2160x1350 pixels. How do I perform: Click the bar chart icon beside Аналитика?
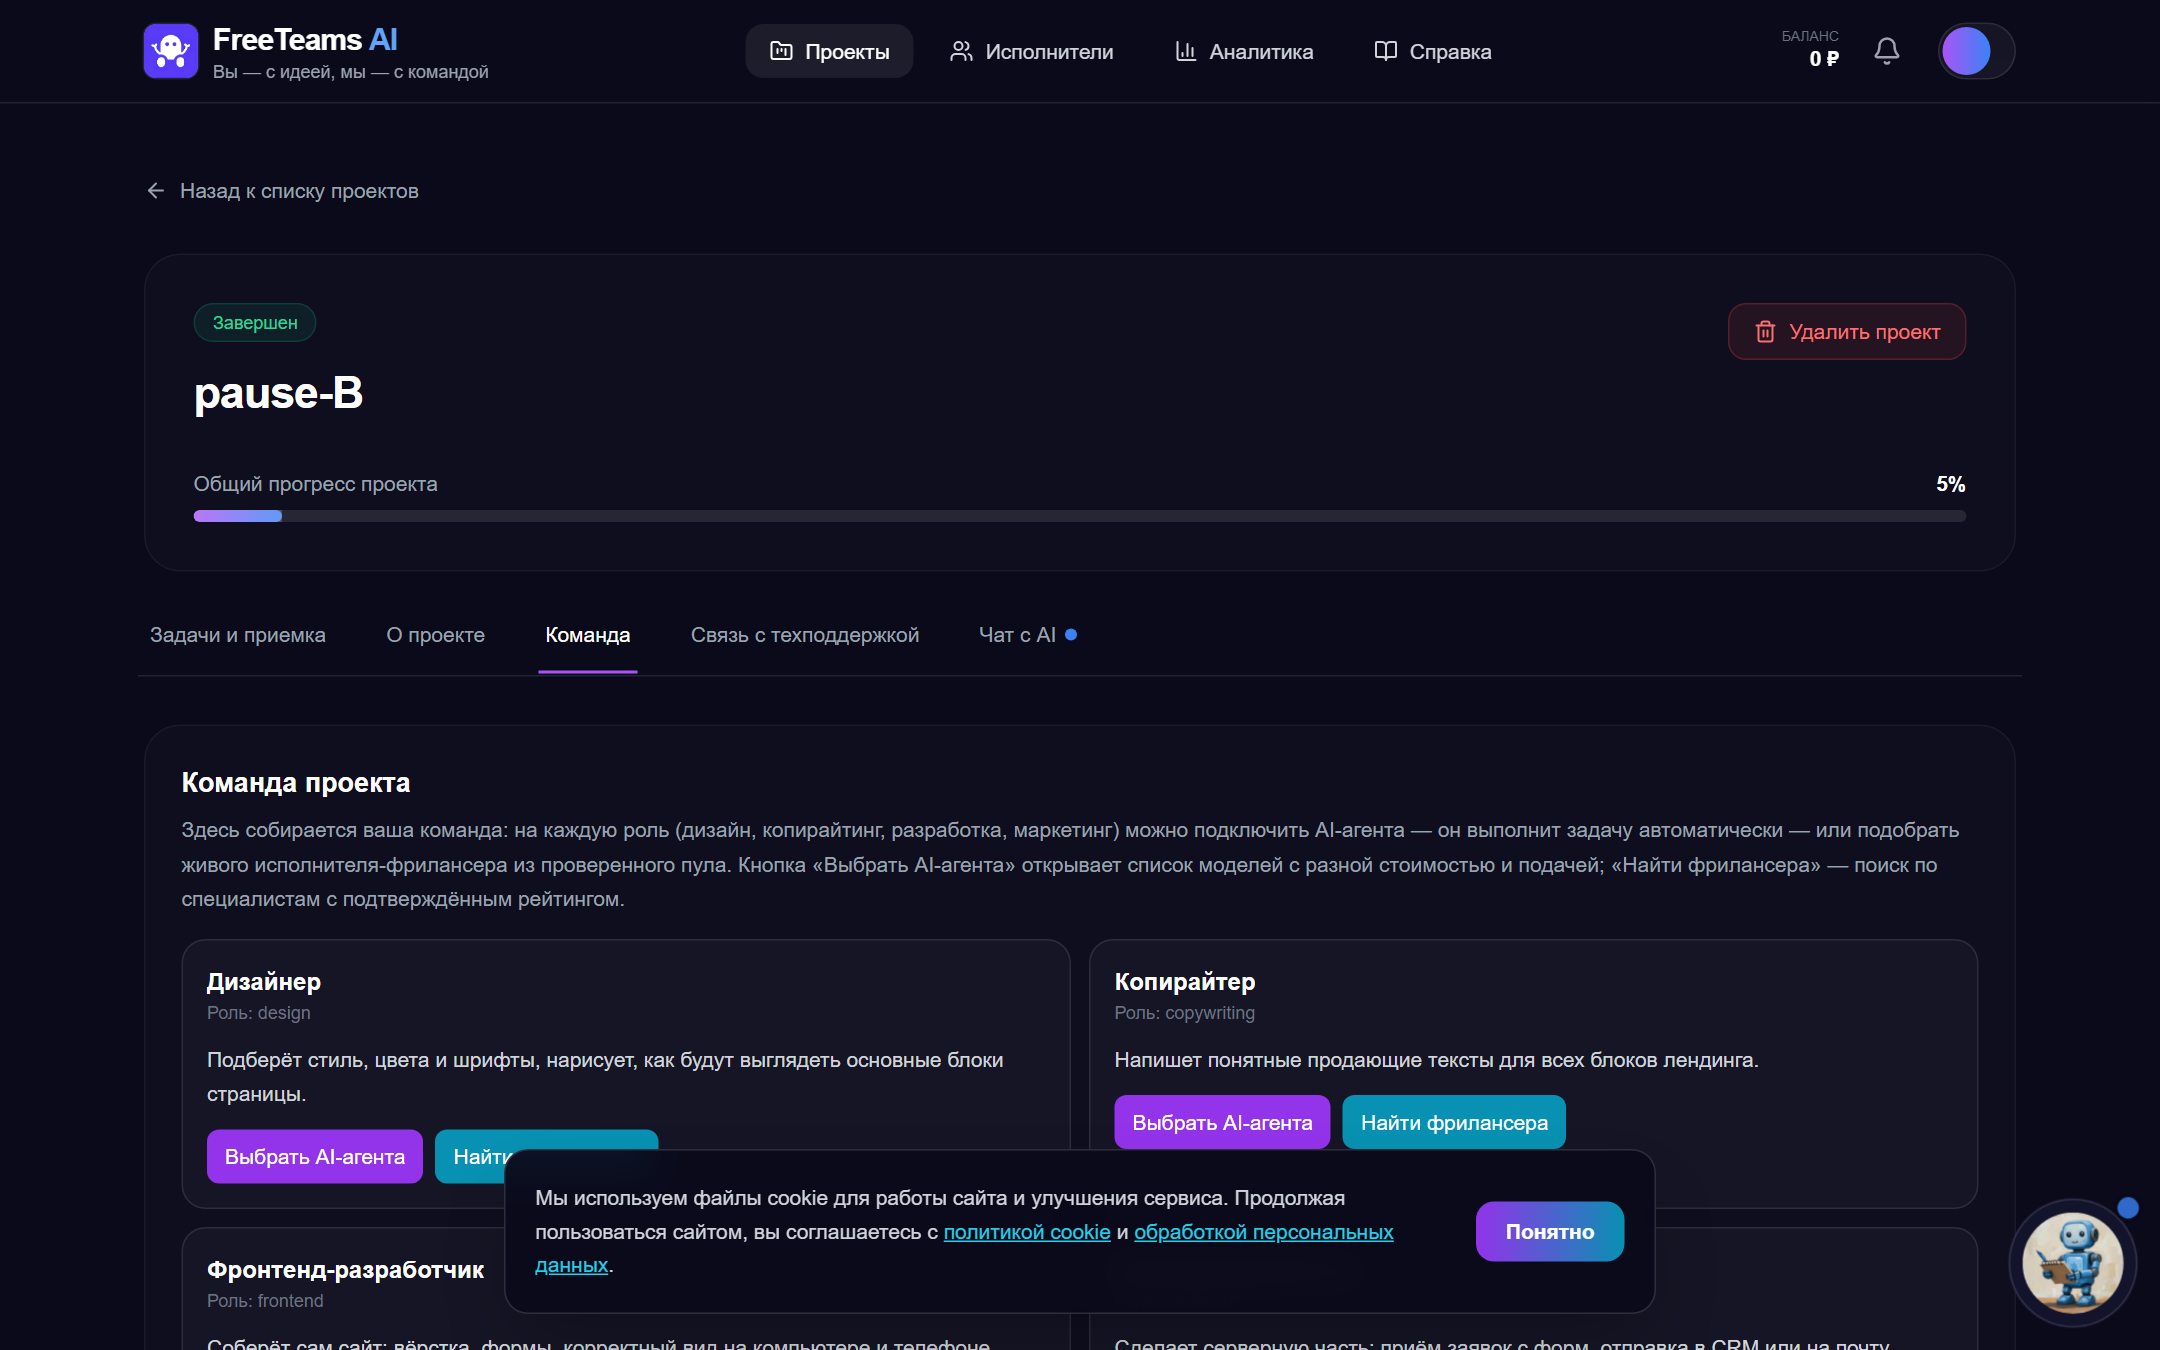[x=1186, y=51]
